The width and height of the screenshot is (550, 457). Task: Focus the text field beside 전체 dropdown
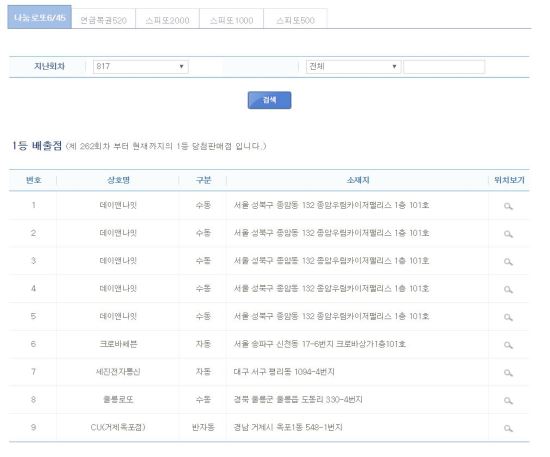[444, 67]
